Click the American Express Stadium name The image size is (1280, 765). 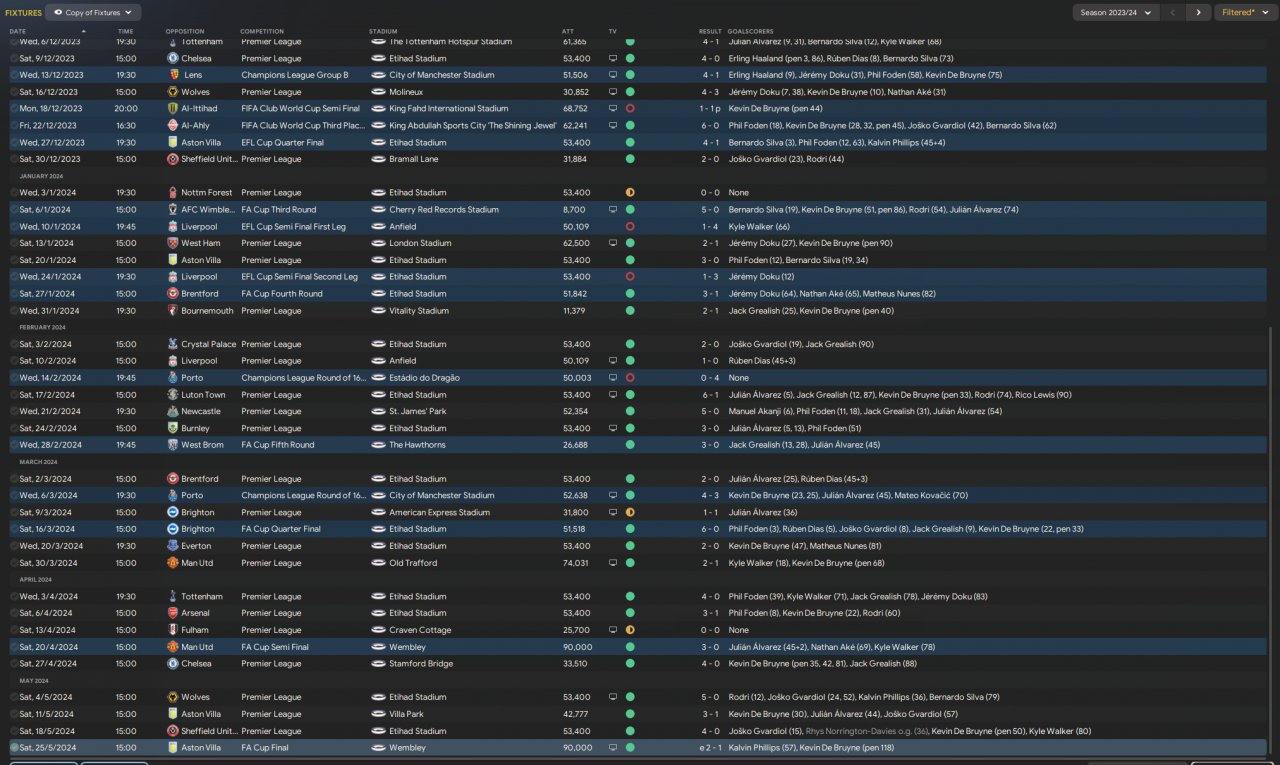point(439,513)
